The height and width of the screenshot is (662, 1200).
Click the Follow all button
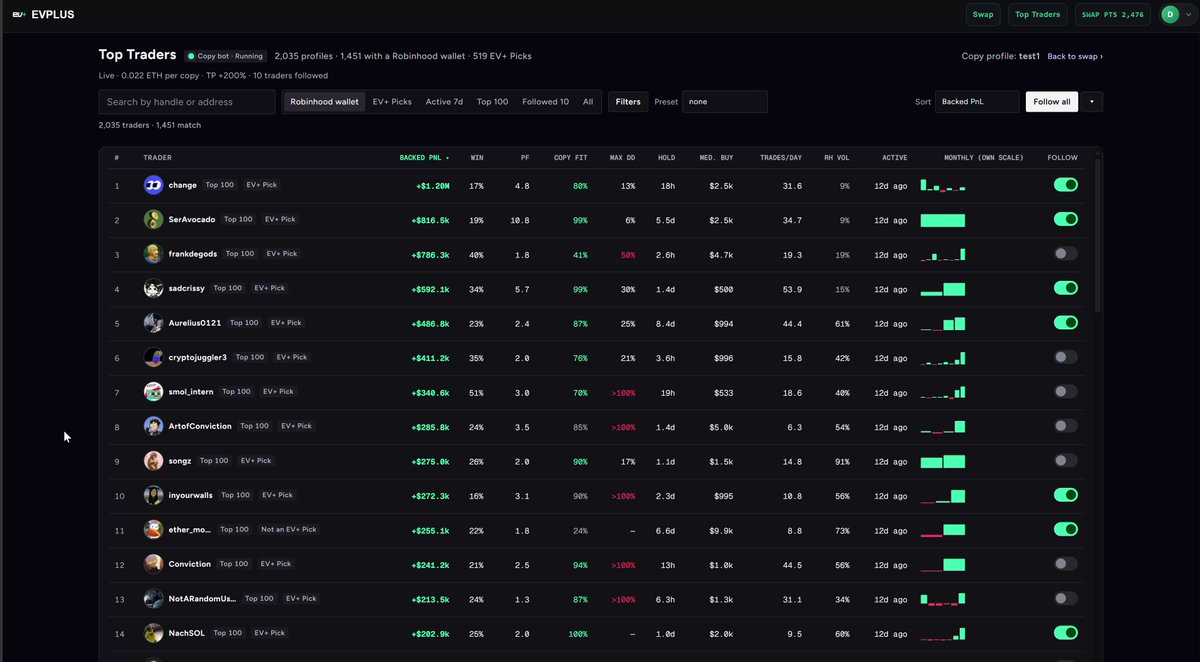(1052, 102)
